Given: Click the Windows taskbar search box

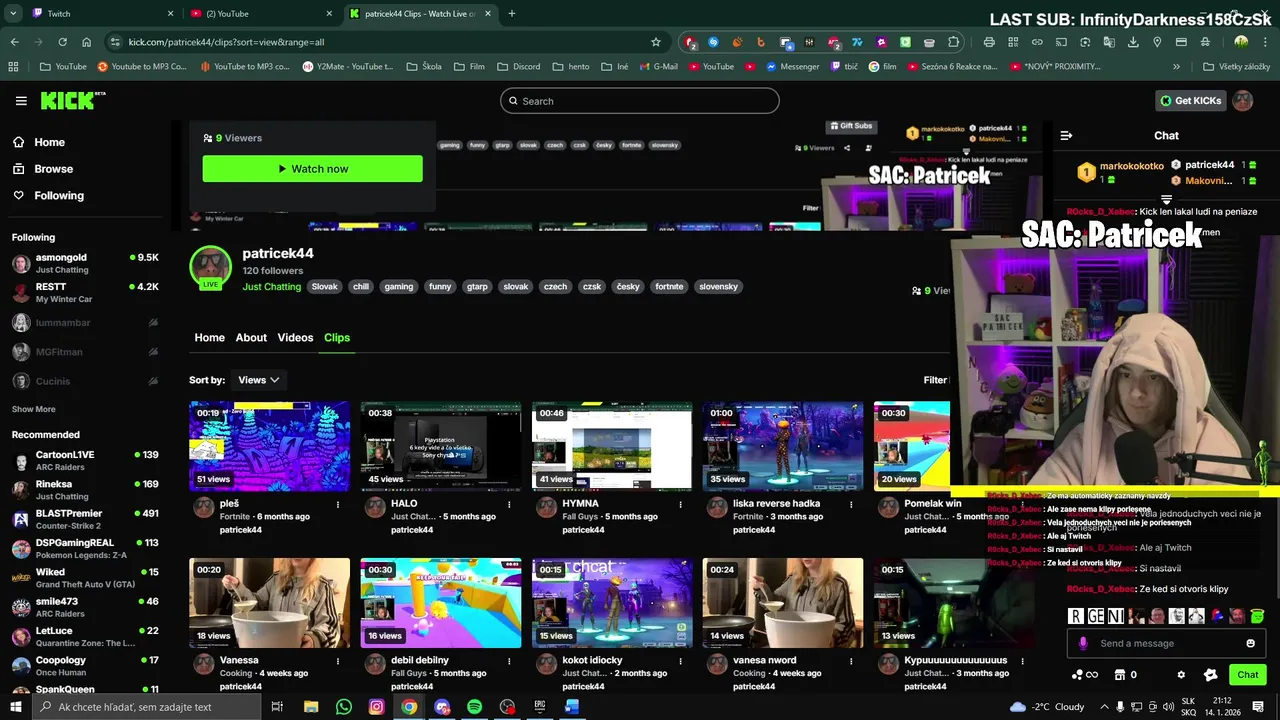Looking at the screenshot, I should tap(146, 707).
